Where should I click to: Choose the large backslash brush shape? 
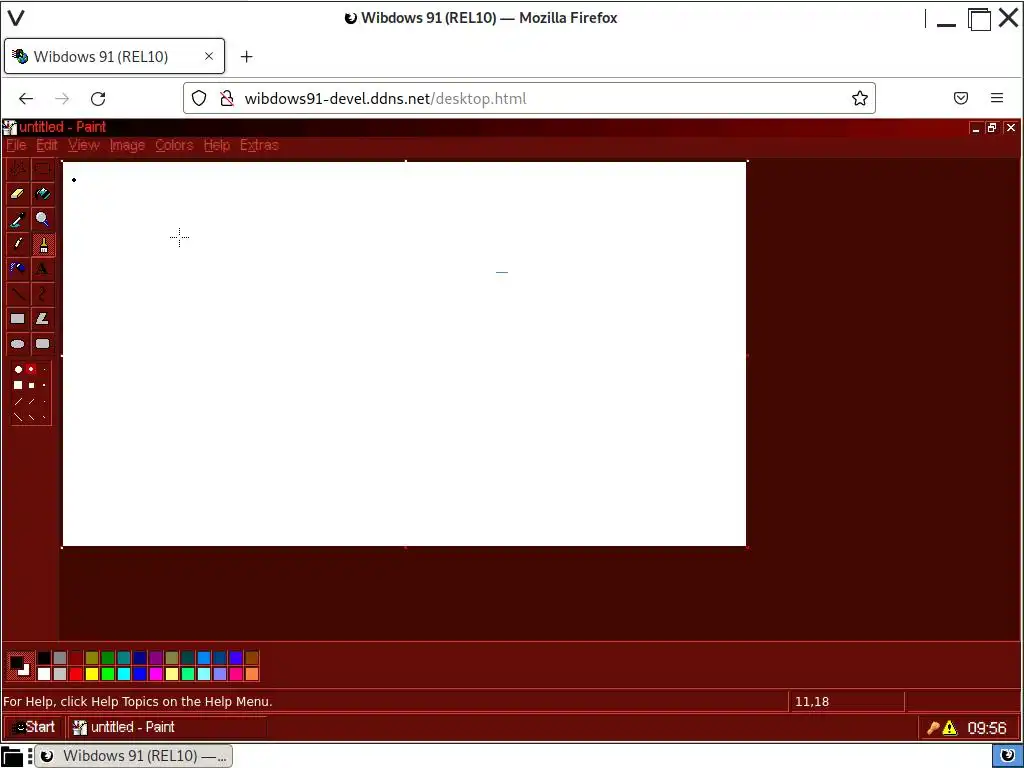[x=18, y=417]
